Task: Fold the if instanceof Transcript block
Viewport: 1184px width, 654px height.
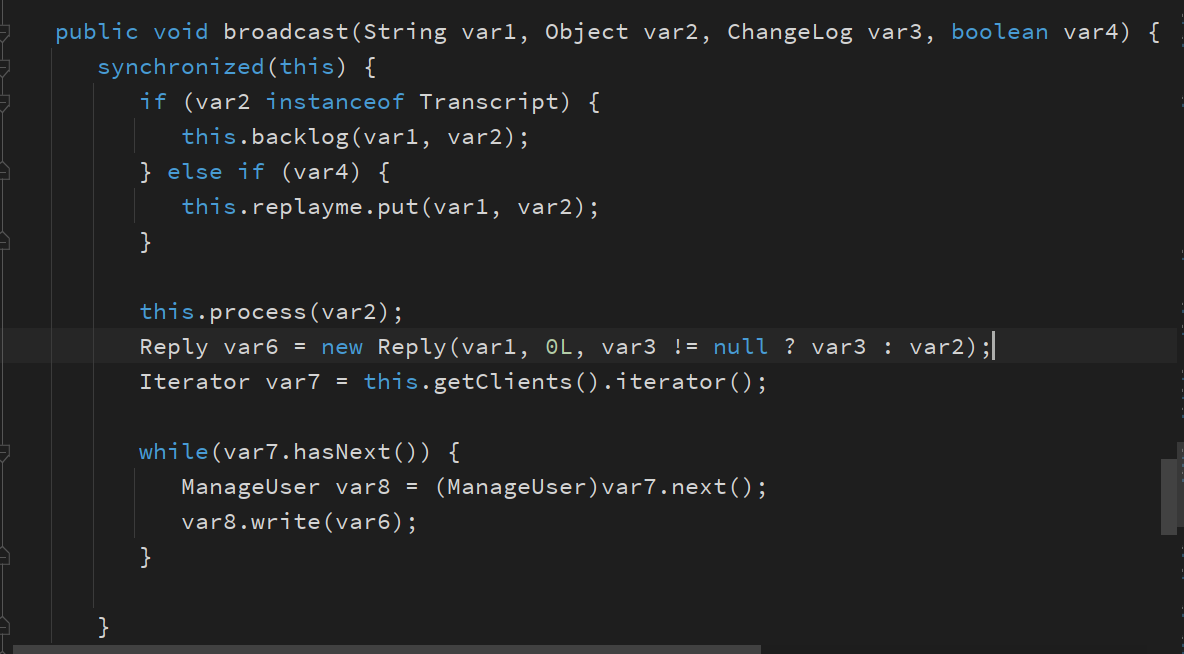Action: (x=4, y=102)
